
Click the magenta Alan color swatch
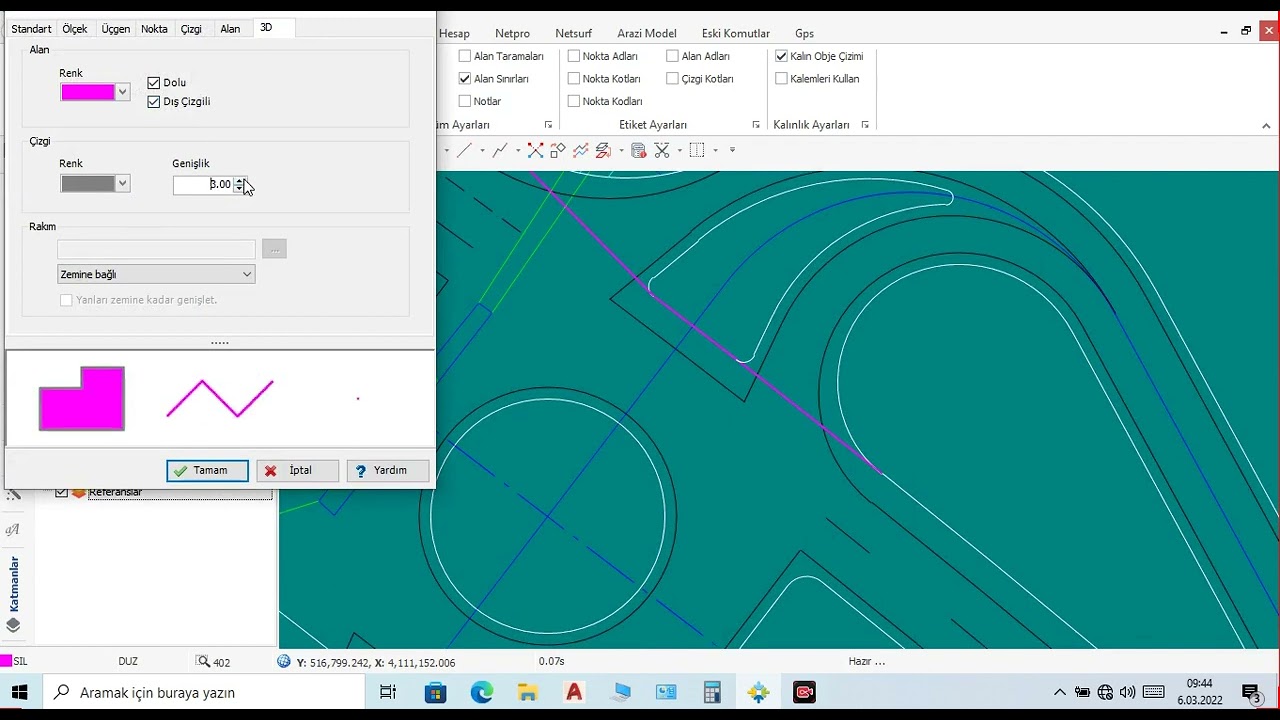[x=88, y=92]
